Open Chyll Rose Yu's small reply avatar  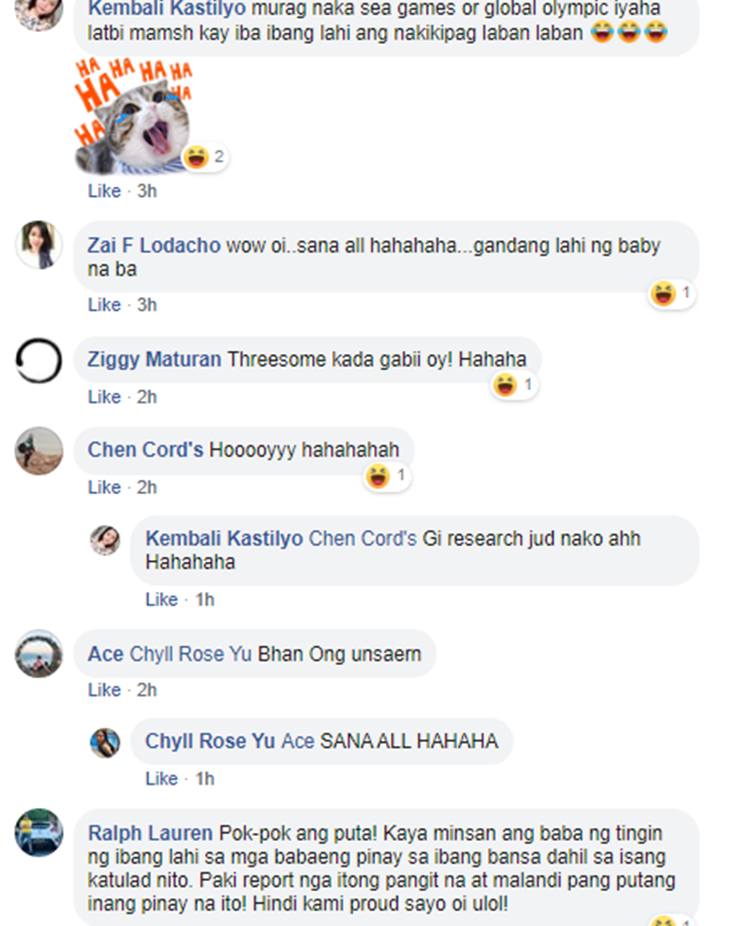click(105, 743)
